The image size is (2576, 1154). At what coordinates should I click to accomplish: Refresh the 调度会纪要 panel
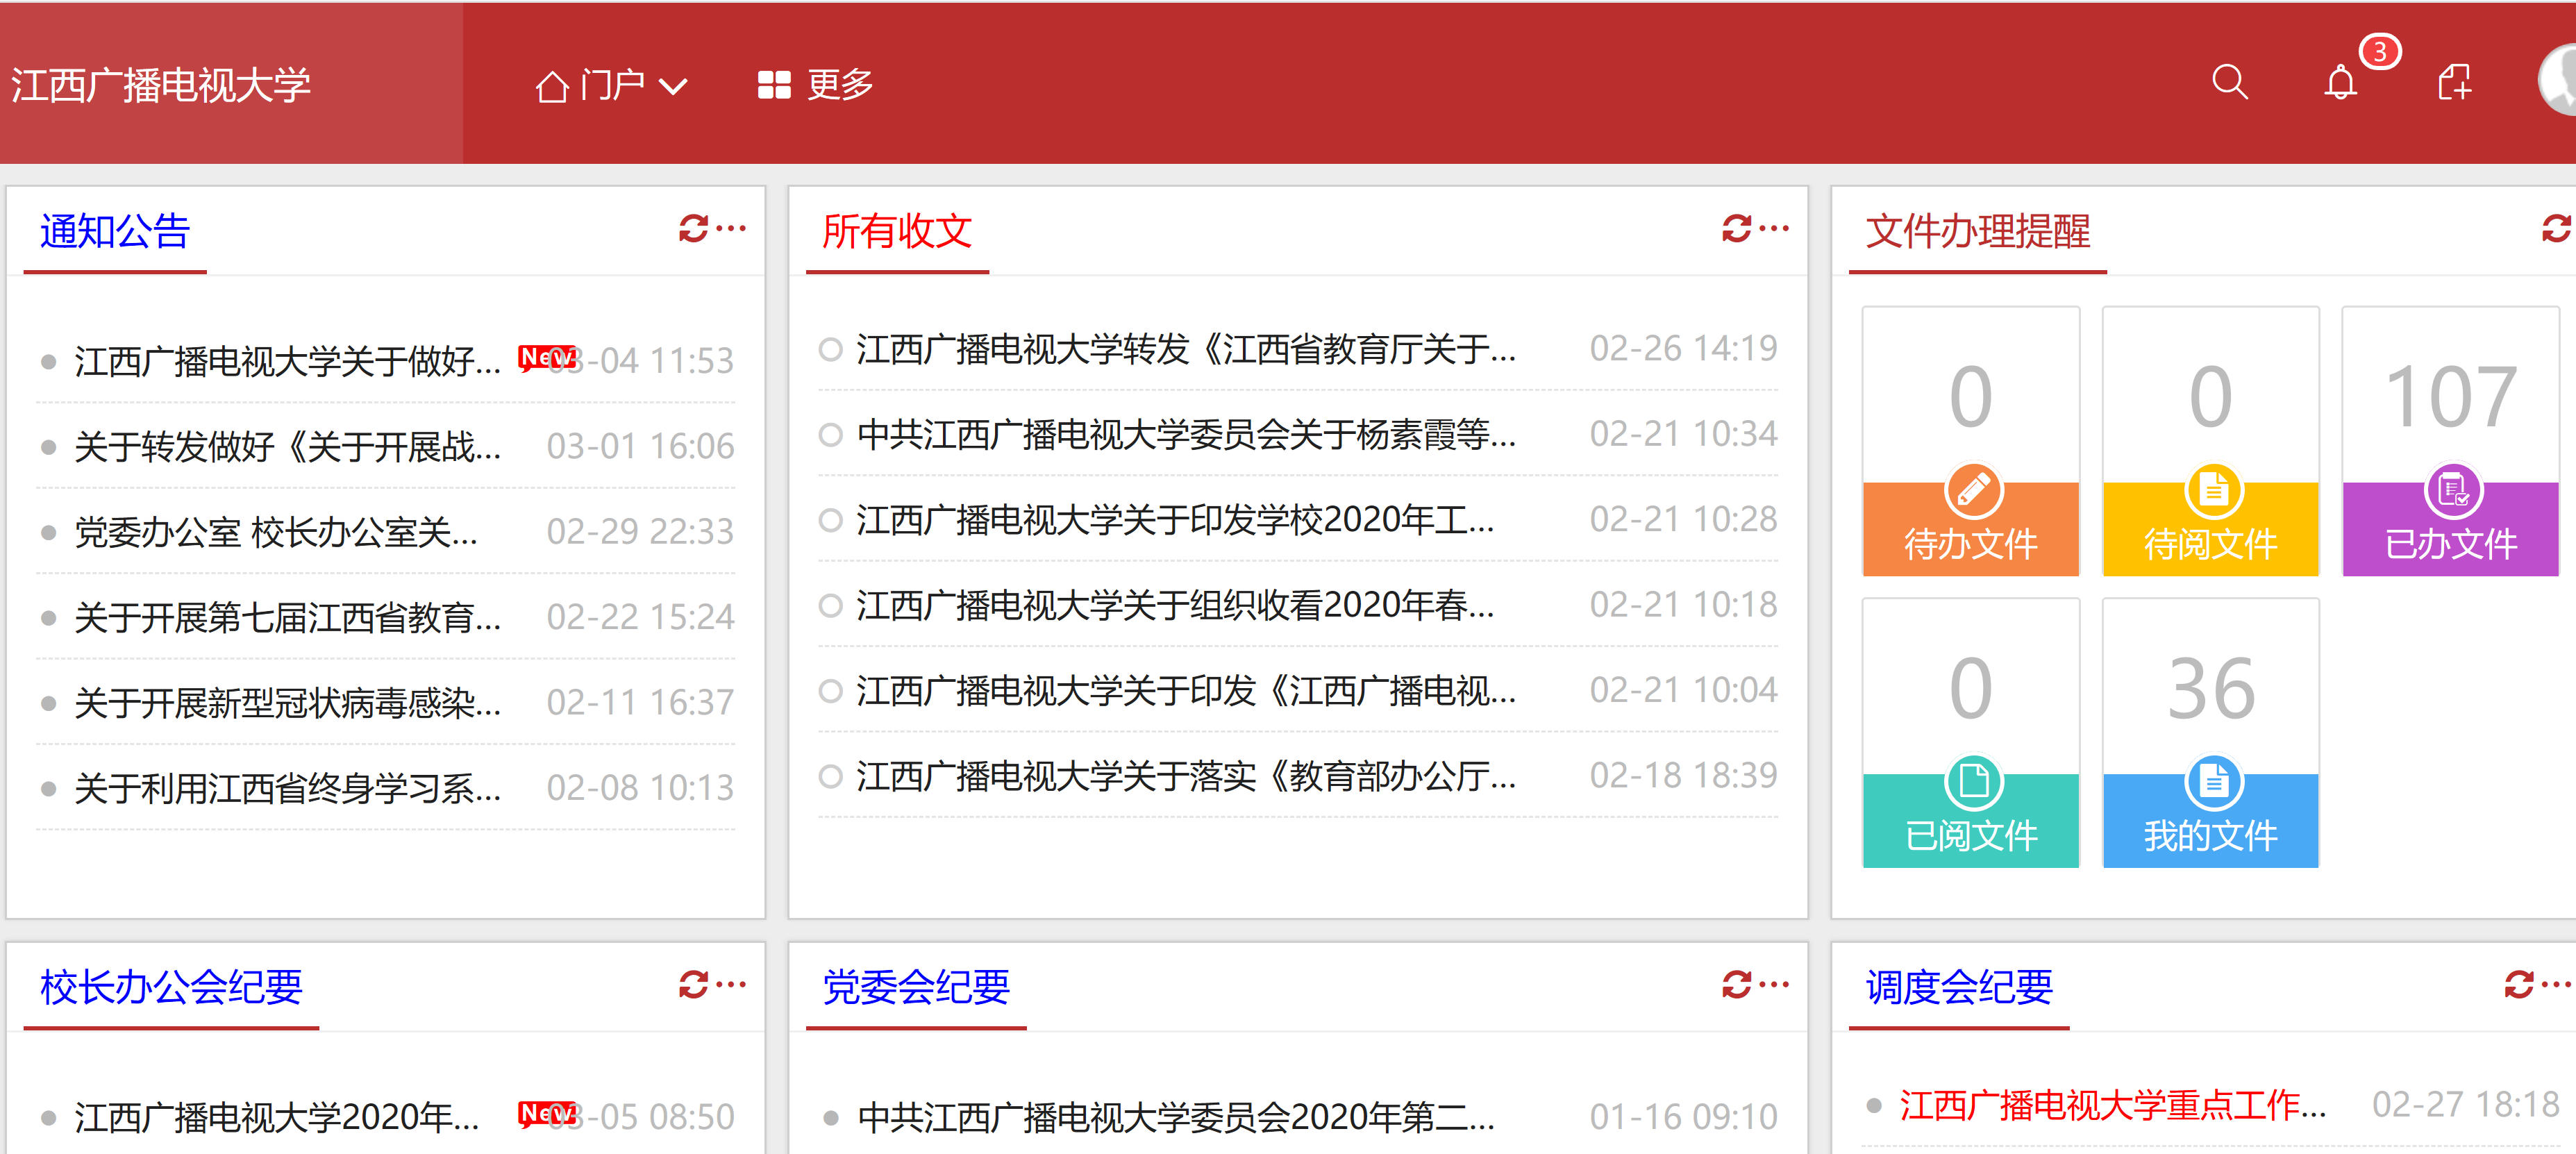click(x=2519, y=985)
